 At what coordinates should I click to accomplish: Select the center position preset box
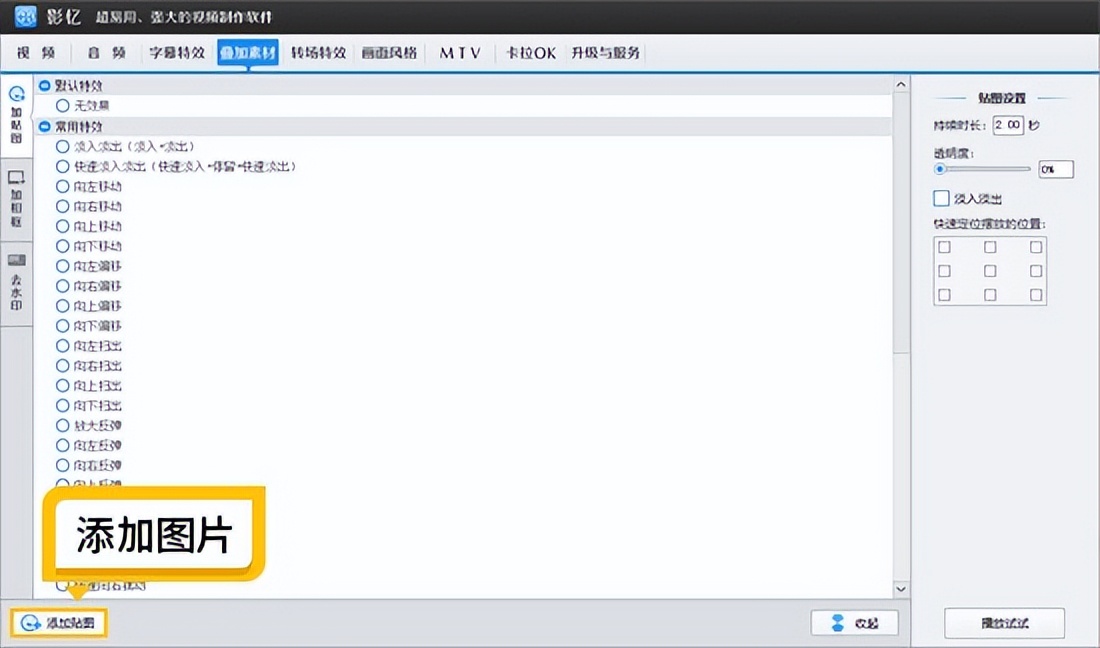click(990, 271)
